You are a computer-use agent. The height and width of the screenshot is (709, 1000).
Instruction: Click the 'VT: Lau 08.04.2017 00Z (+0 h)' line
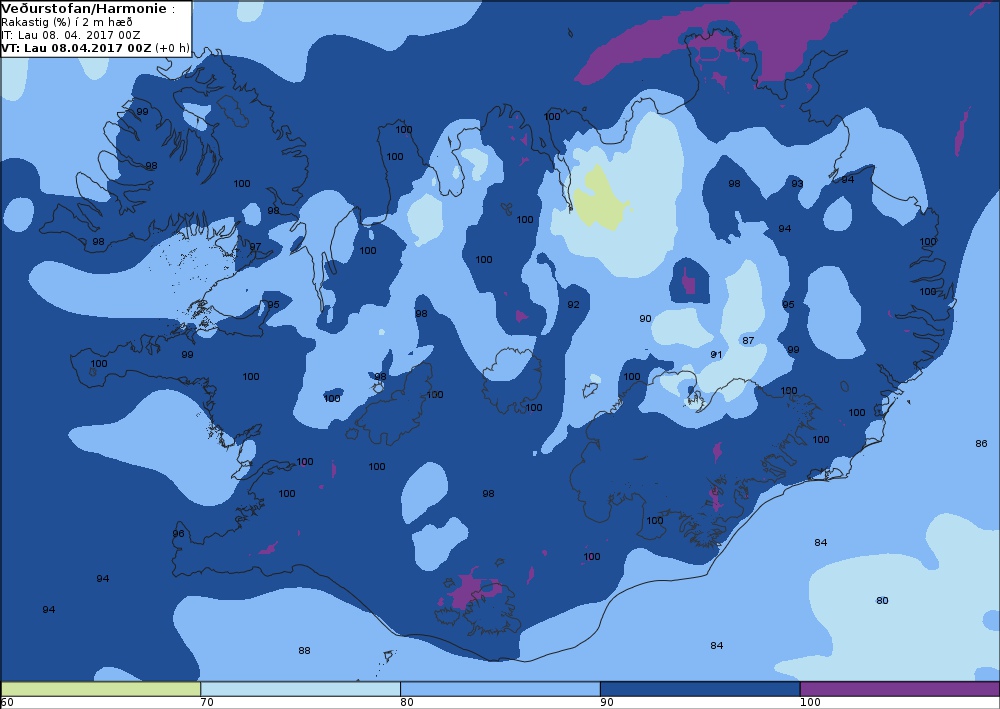[x=96, y=48]
